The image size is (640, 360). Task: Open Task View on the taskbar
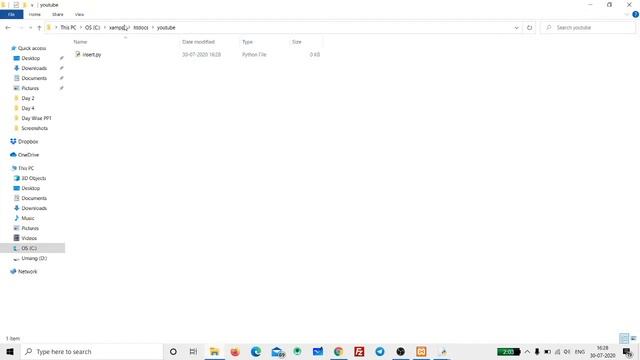(193, 351)
